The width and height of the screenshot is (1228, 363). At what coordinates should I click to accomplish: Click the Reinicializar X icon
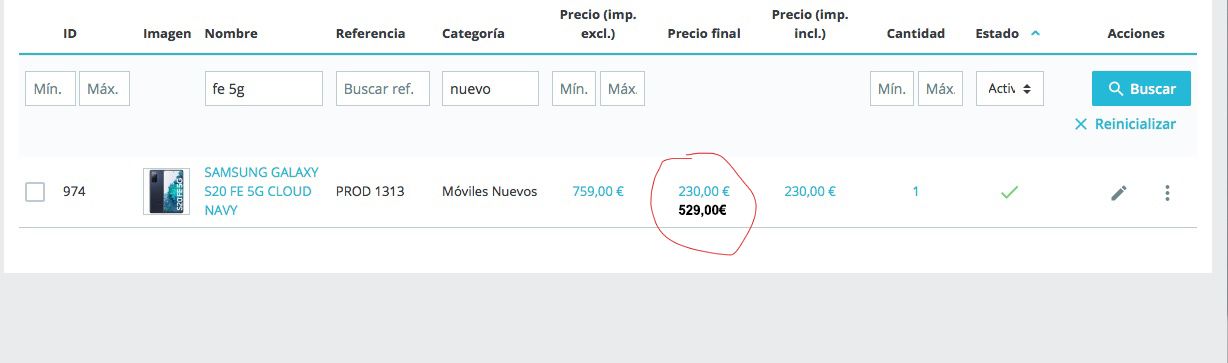pos(1080,124)
